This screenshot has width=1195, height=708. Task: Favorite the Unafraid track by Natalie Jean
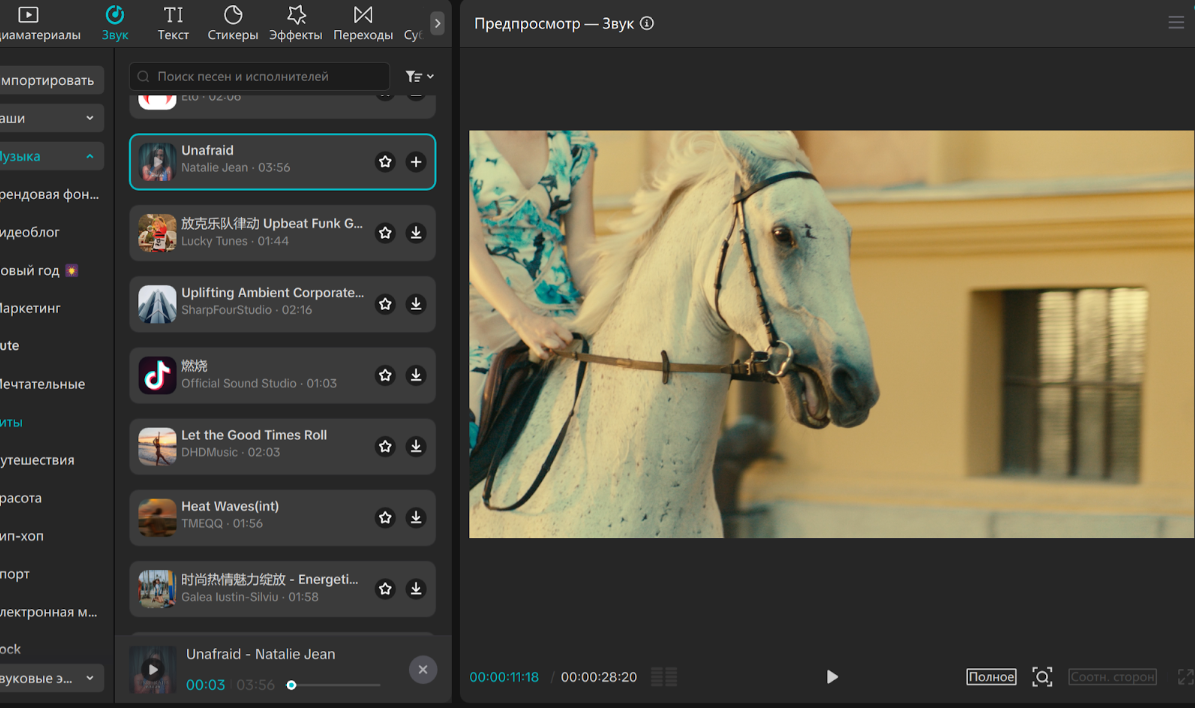coord(385,162)
